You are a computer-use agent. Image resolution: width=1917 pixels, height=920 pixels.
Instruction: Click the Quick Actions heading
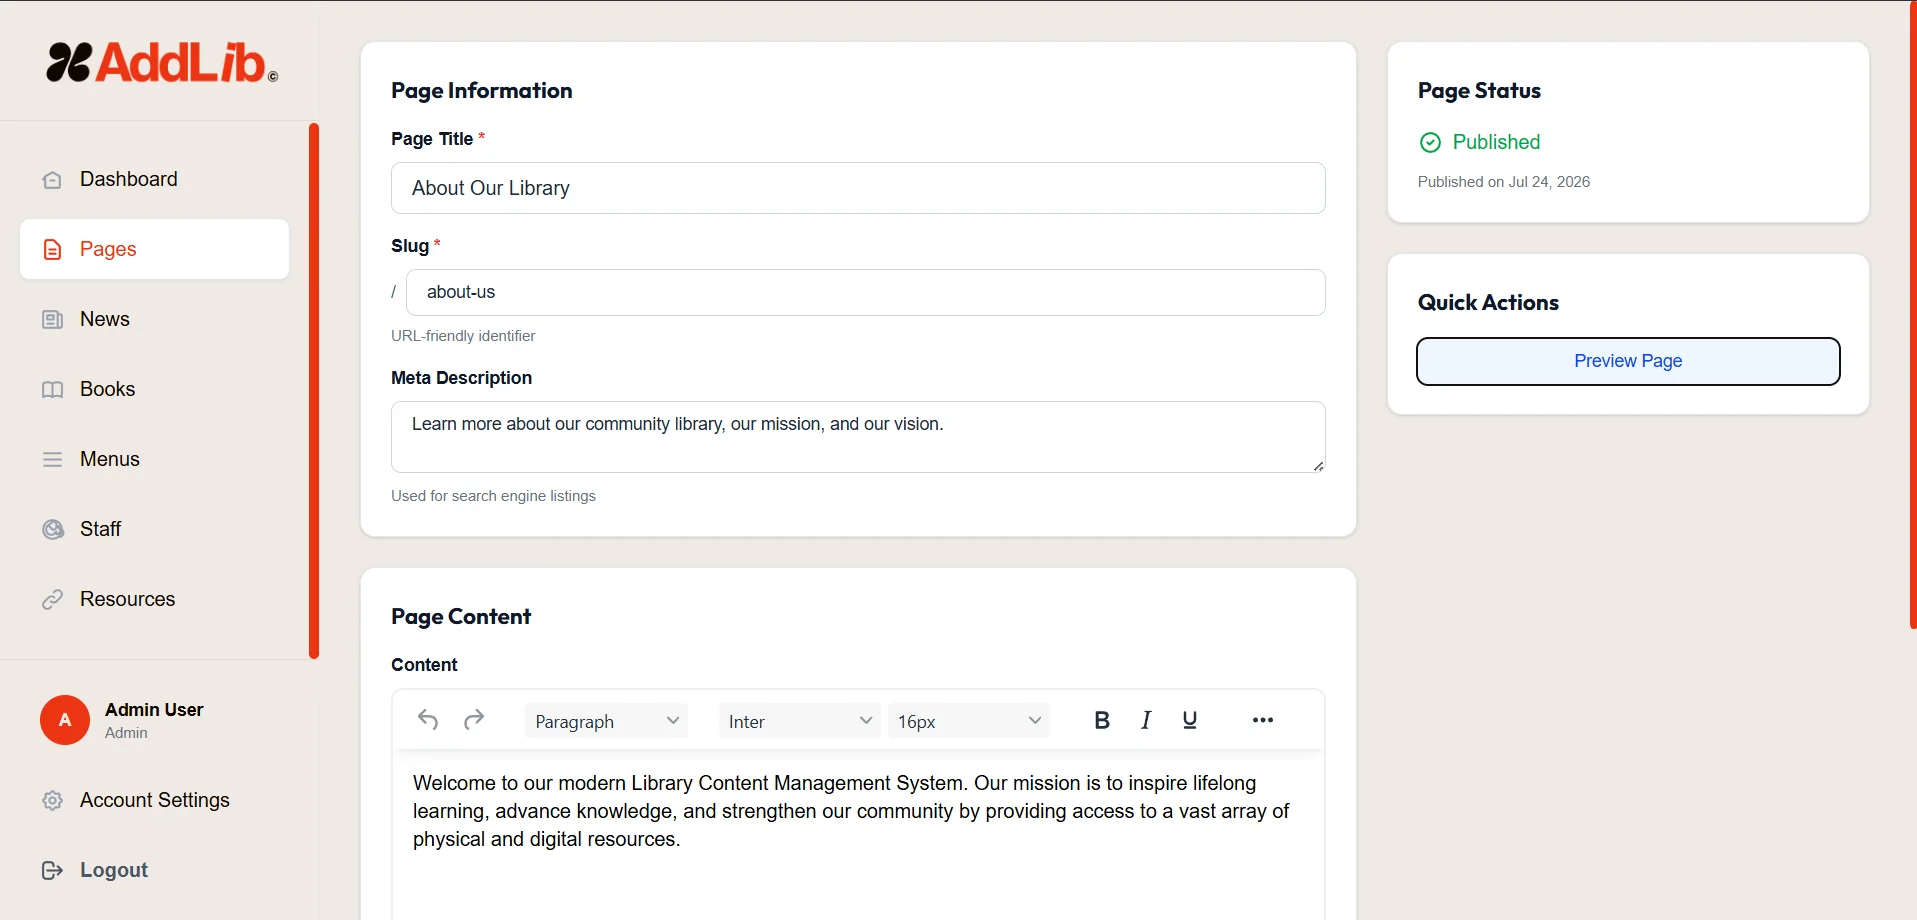point(1488,303)
